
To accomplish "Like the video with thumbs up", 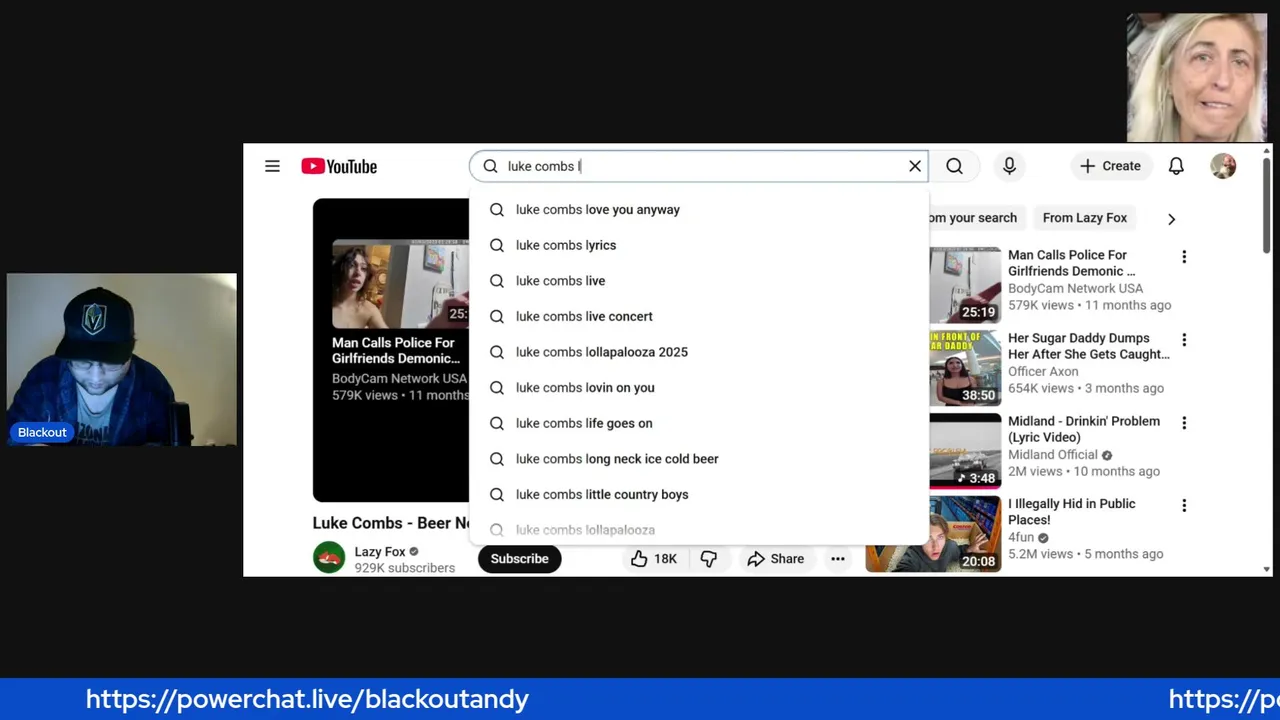I will (x=653, y=559).
